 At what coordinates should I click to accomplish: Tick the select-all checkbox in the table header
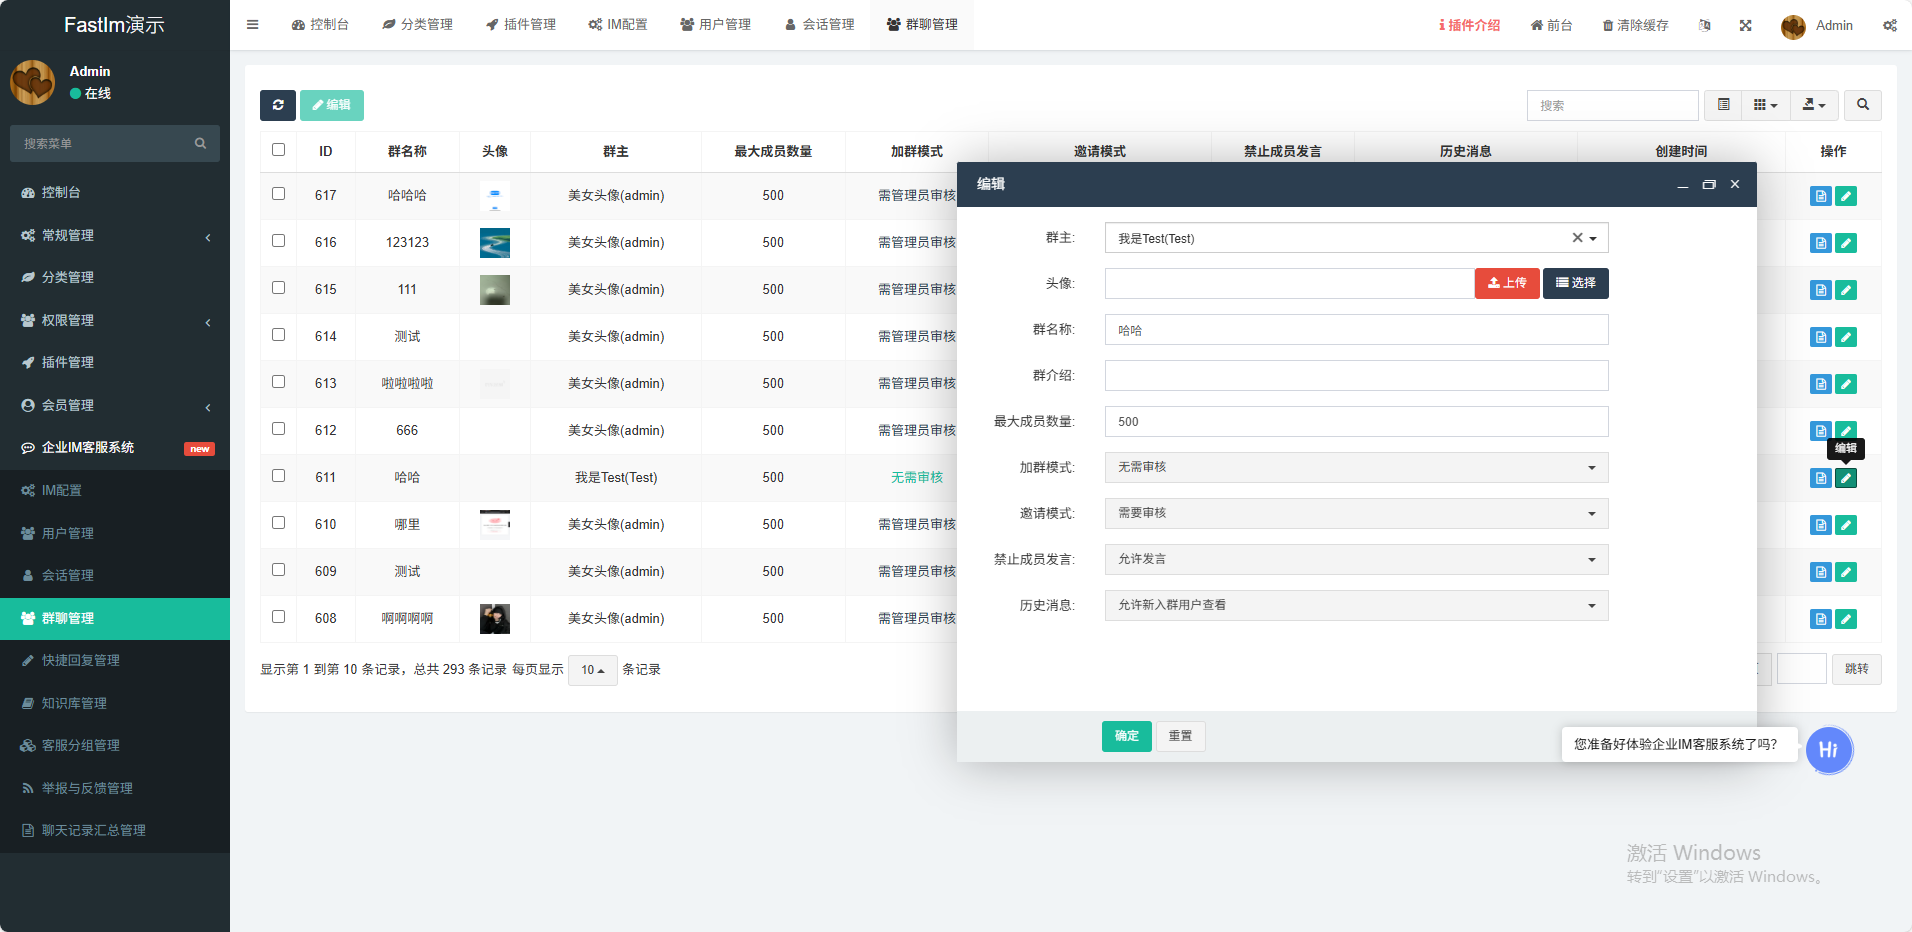click(x=278, y=150)
